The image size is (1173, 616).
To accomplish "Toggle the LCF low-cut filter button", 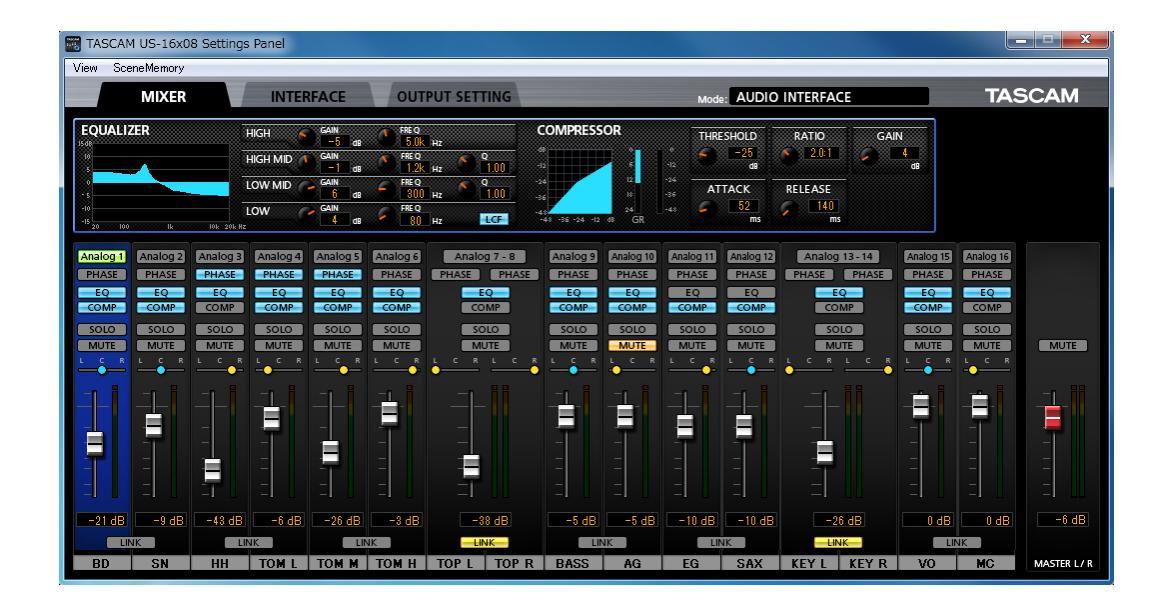I will click(493, 218).
